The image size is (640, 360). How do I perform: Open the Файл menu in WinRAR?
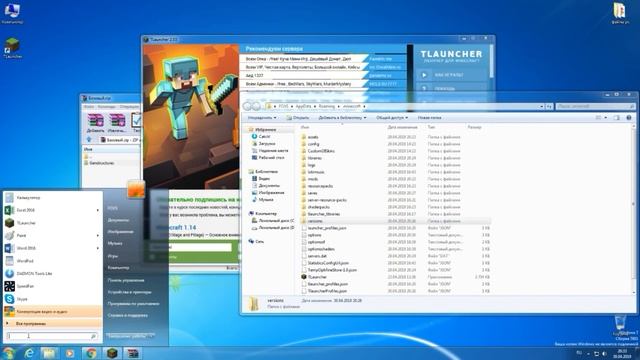coord(89,107)
